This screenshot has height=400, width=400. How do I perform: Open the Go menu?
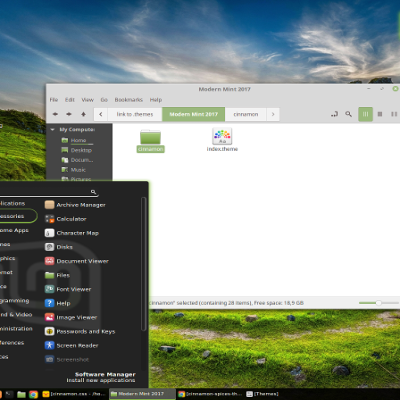(x=104, y=100)
